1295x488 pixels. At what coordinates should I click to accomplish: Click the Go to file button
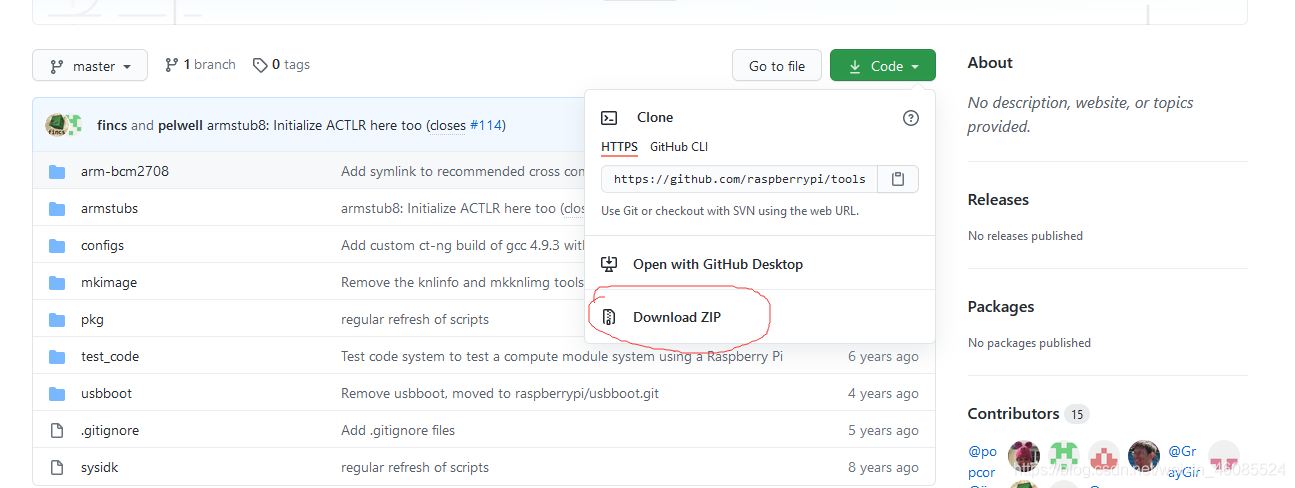pyautogui.click(x=777, y=66)
